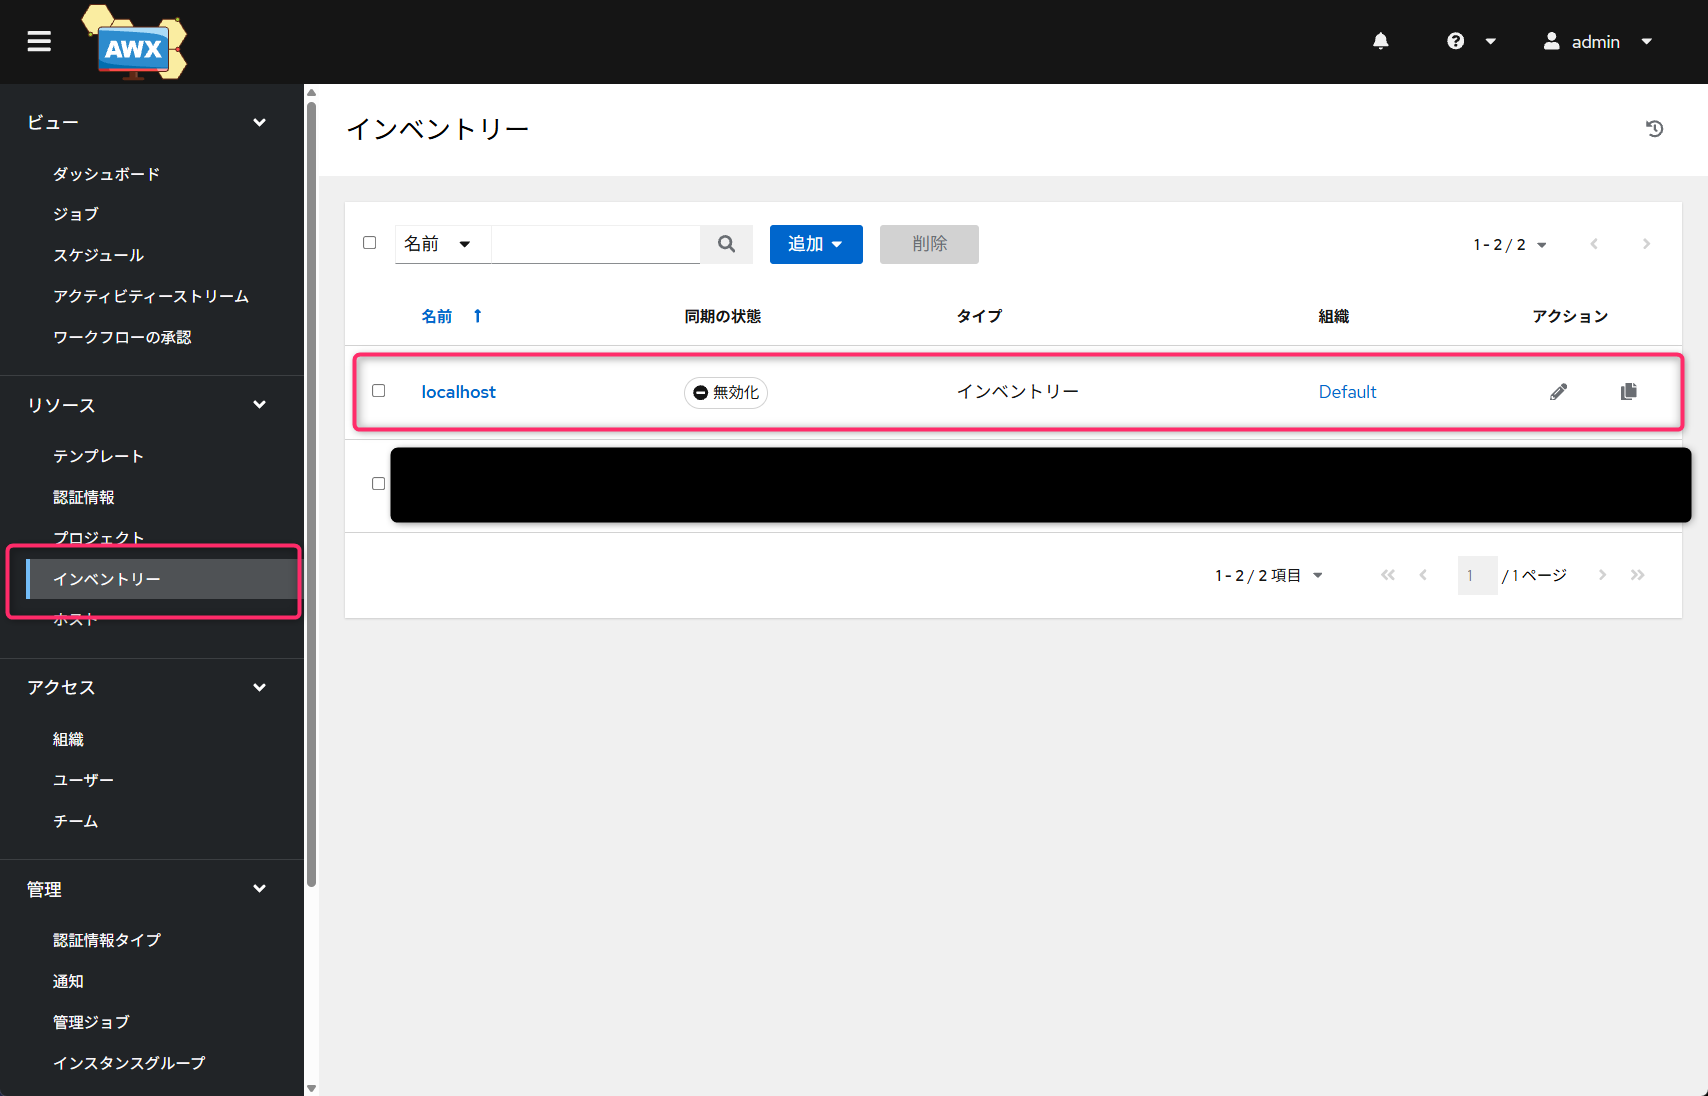Open 認証情報タイプ in the sidebar

tap(107, 940)
